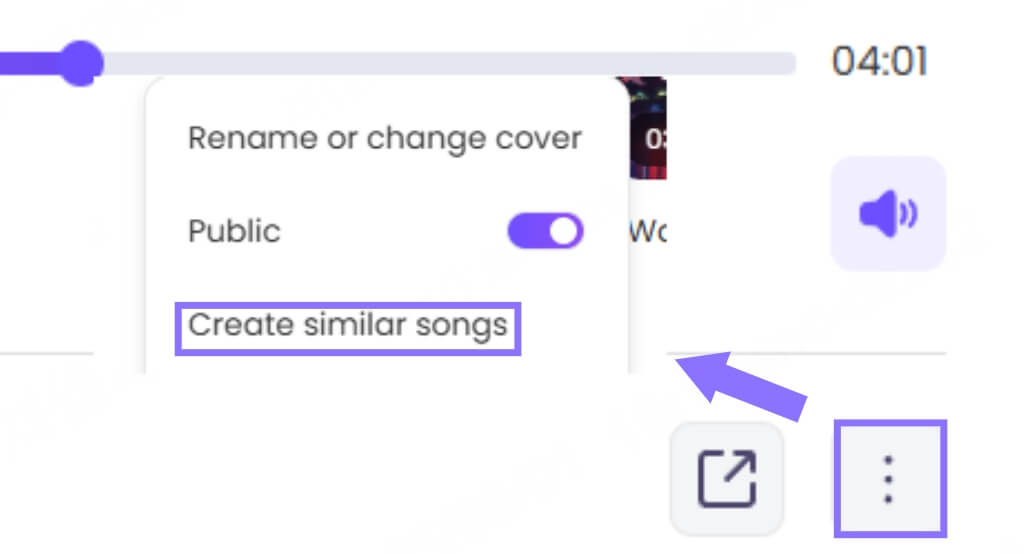This screenshot has height=554, width=1024.
Task: Click the 04:01 total duration label
Action: pos(879,63)
